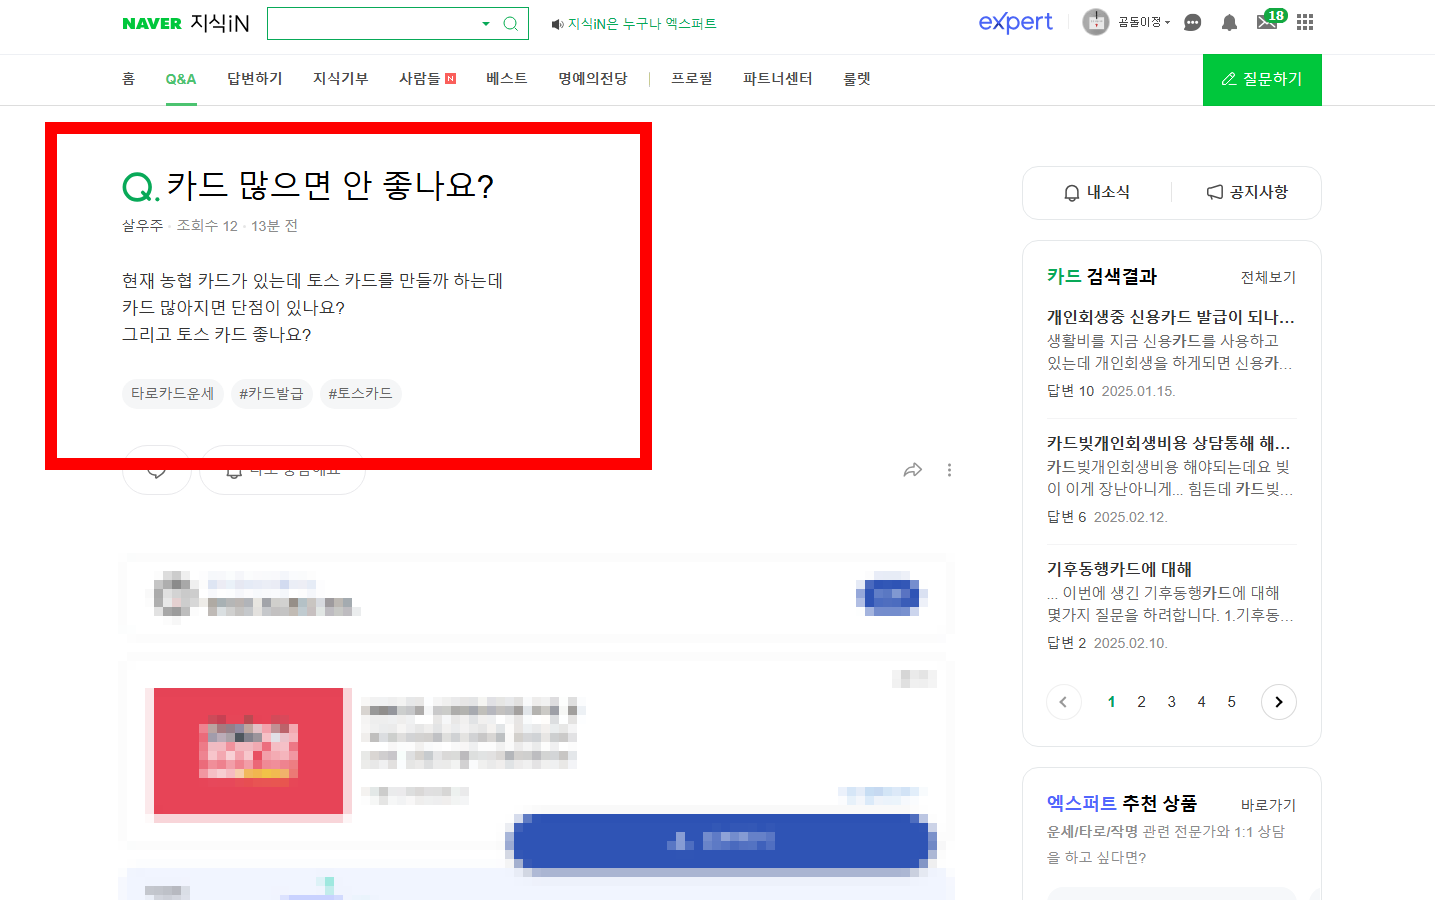Open the 지식기부 tab
Screen dimensions: 1435x900
coord(341,79)
